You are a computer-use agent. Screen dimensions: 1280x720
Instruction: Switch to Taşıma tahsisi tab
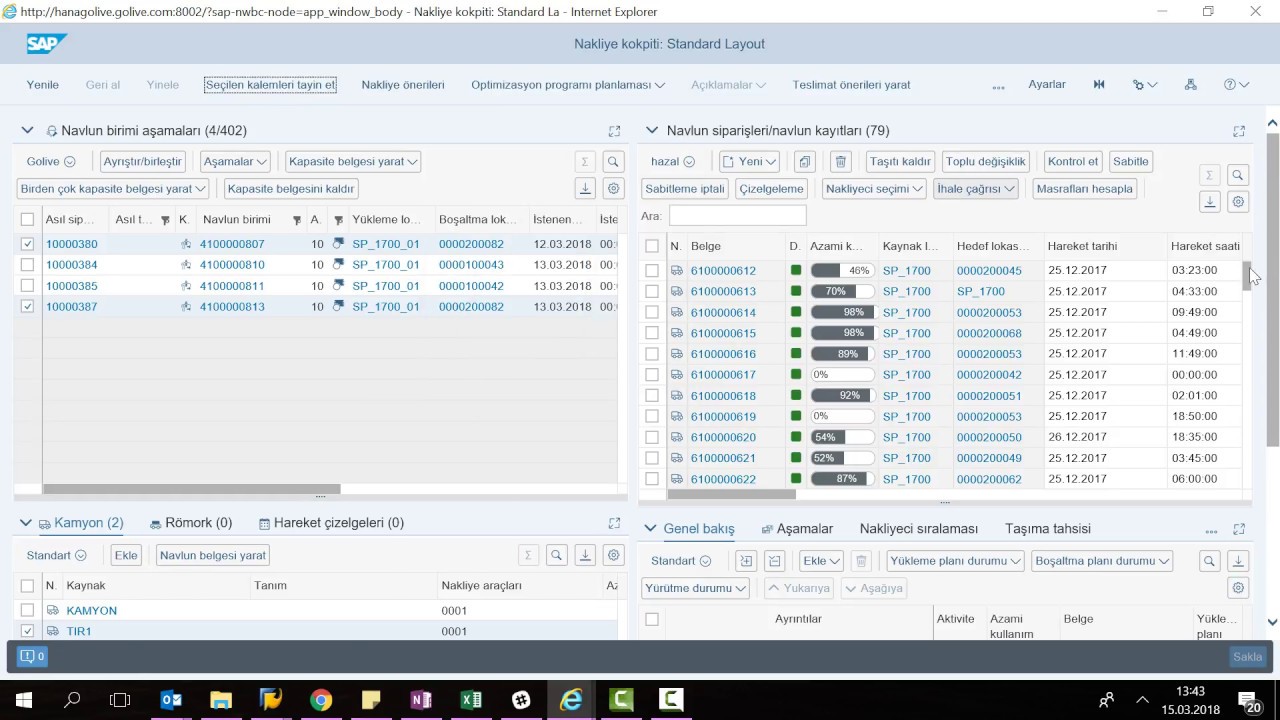point(1048,529)
